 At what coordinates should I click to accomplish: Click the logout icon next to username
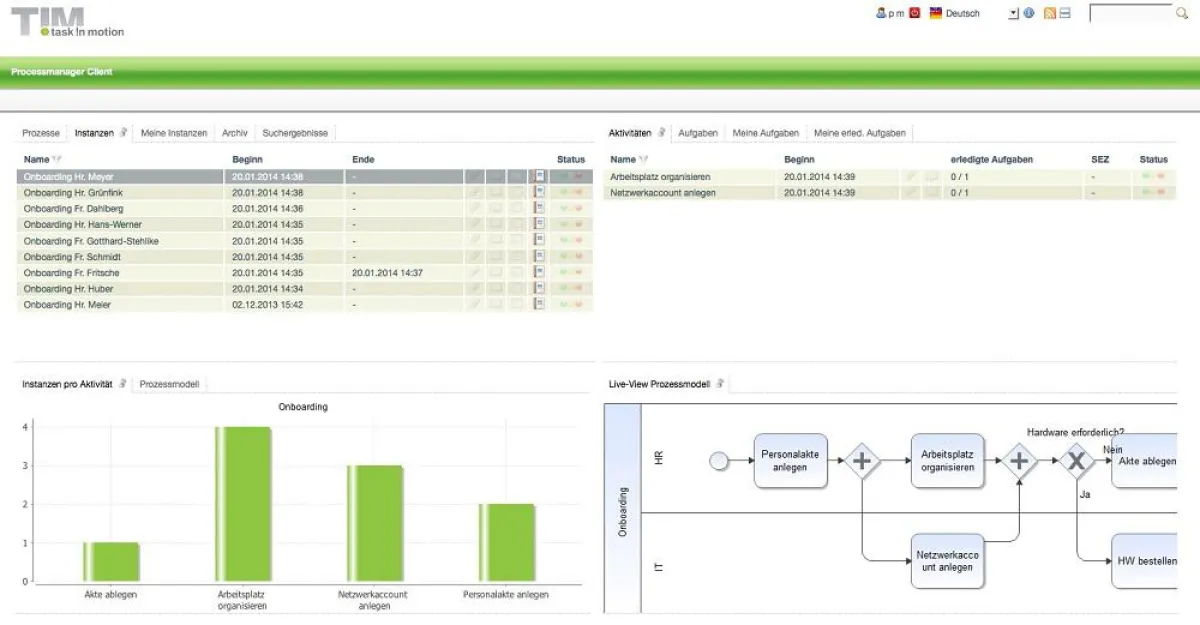pyautogui.click(x=916, y=12)
